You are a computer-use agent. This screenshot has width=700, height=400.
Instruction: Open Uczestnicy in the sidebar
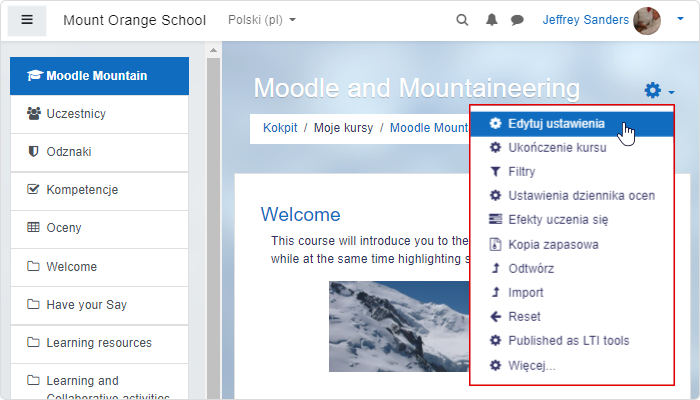[x=100, y=114]
